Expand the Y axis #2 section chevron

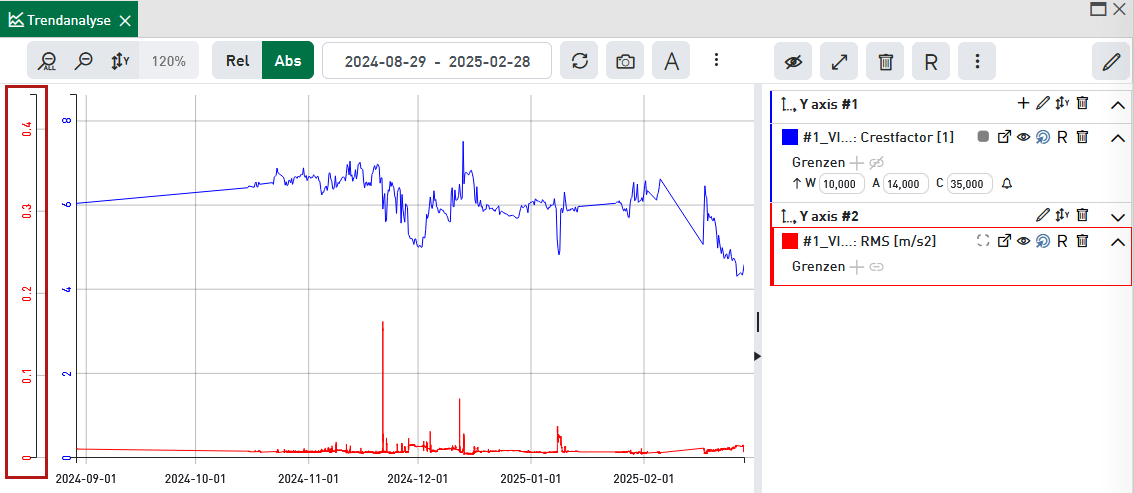[x=1117, y=215]
